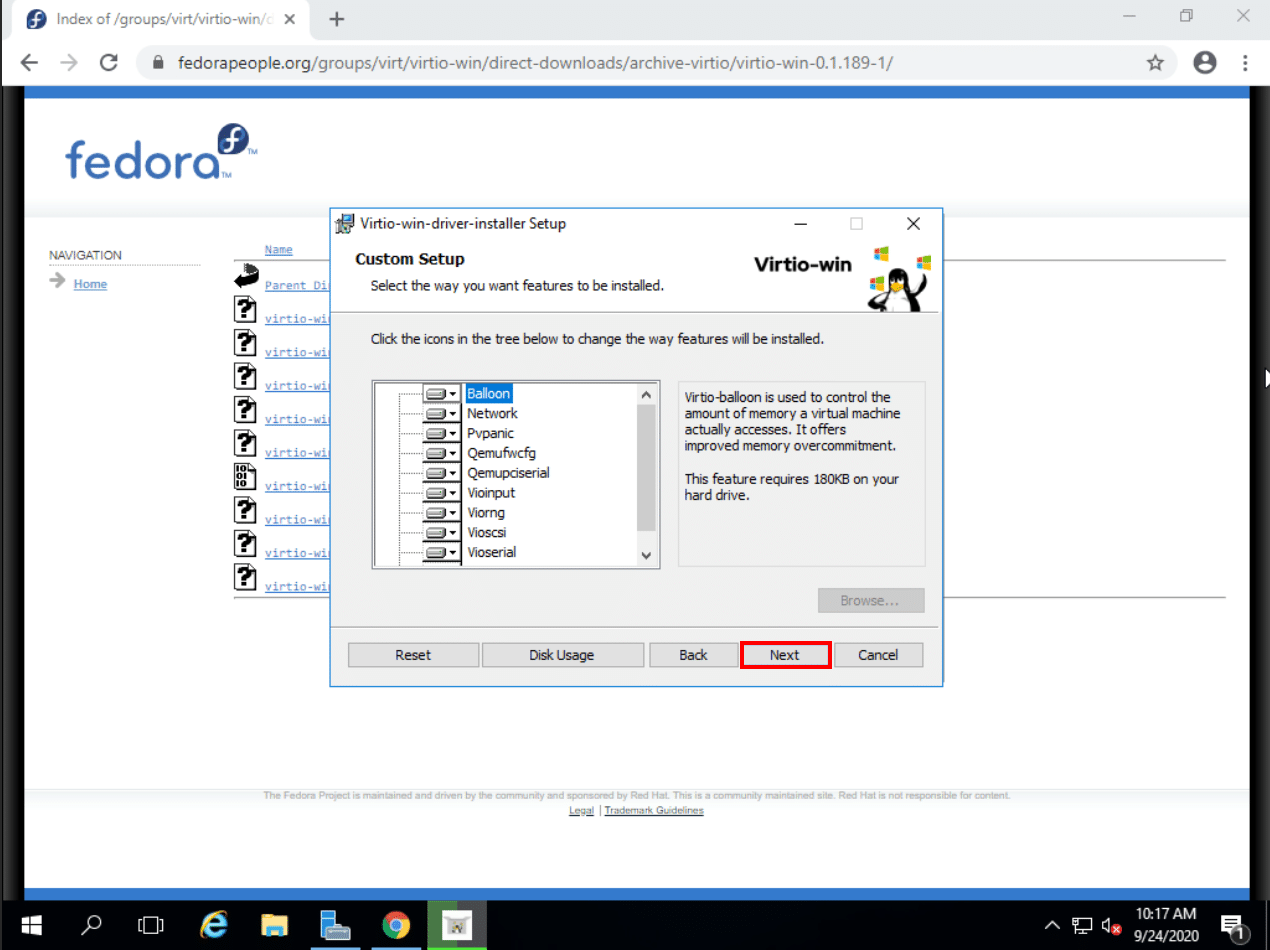Click the muted volume tray icon
Viewport: 1270px width, 950px height.
(1112, 925)
